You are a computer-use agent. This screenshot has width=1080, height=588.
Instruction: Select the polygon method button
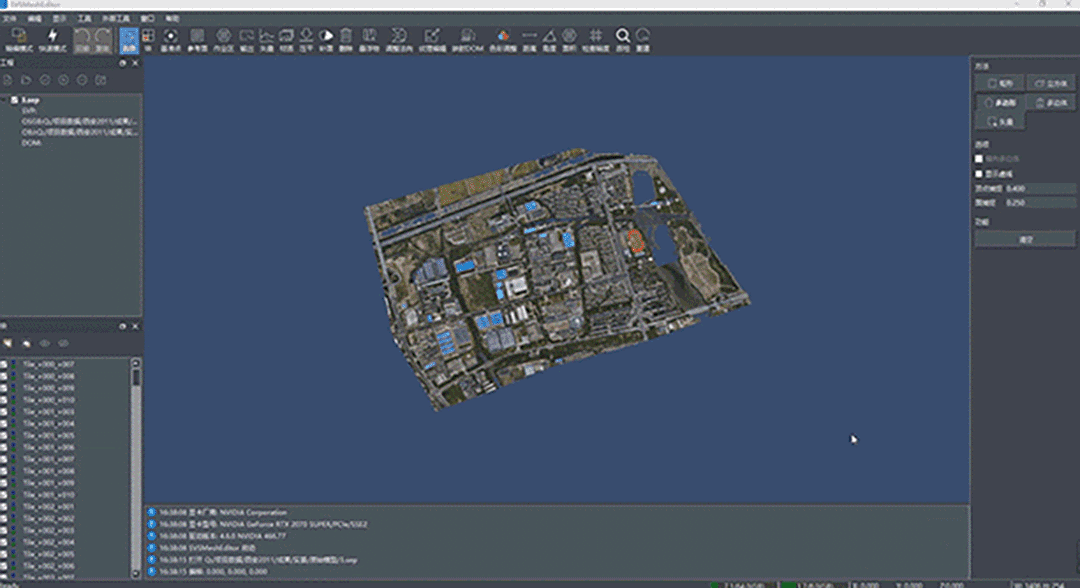pyautogui.click(x=1001, y=103)
